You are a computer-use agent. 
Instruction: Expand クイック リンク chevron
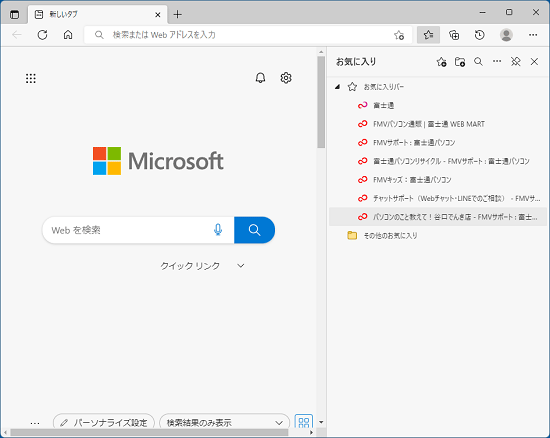pos(240,266)
